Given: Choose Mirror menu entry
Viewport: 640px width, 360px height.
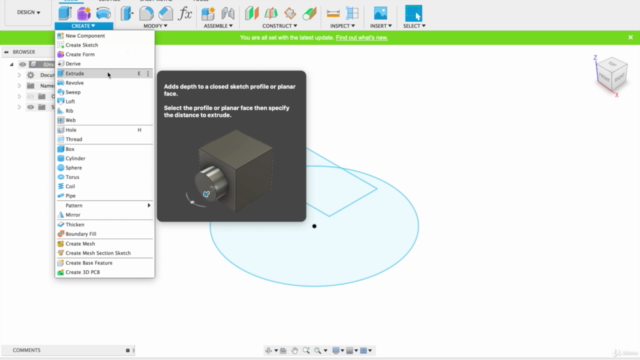Looking at the screenshot, I should point(105,215).
